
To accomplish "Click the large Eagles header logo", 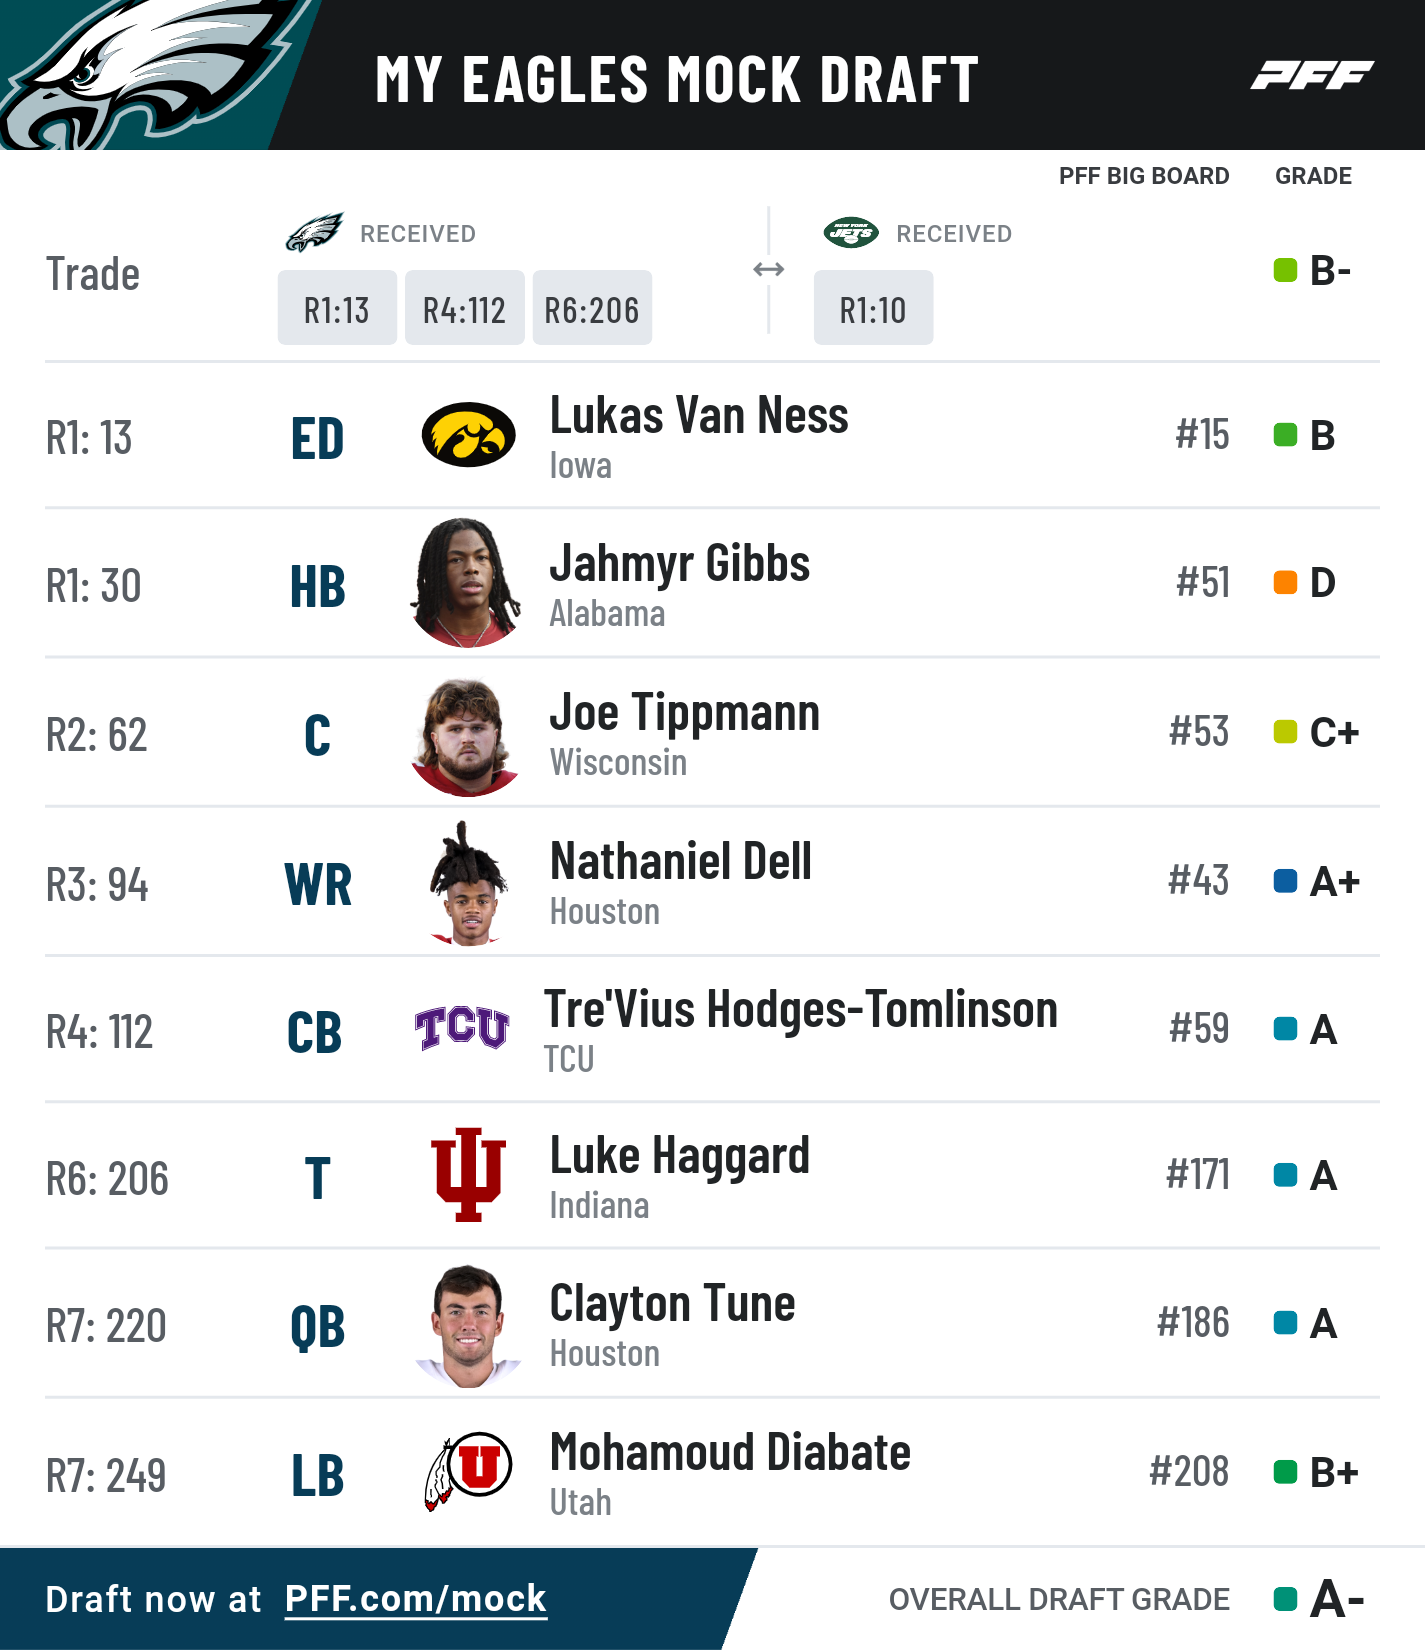I will 140,75.
